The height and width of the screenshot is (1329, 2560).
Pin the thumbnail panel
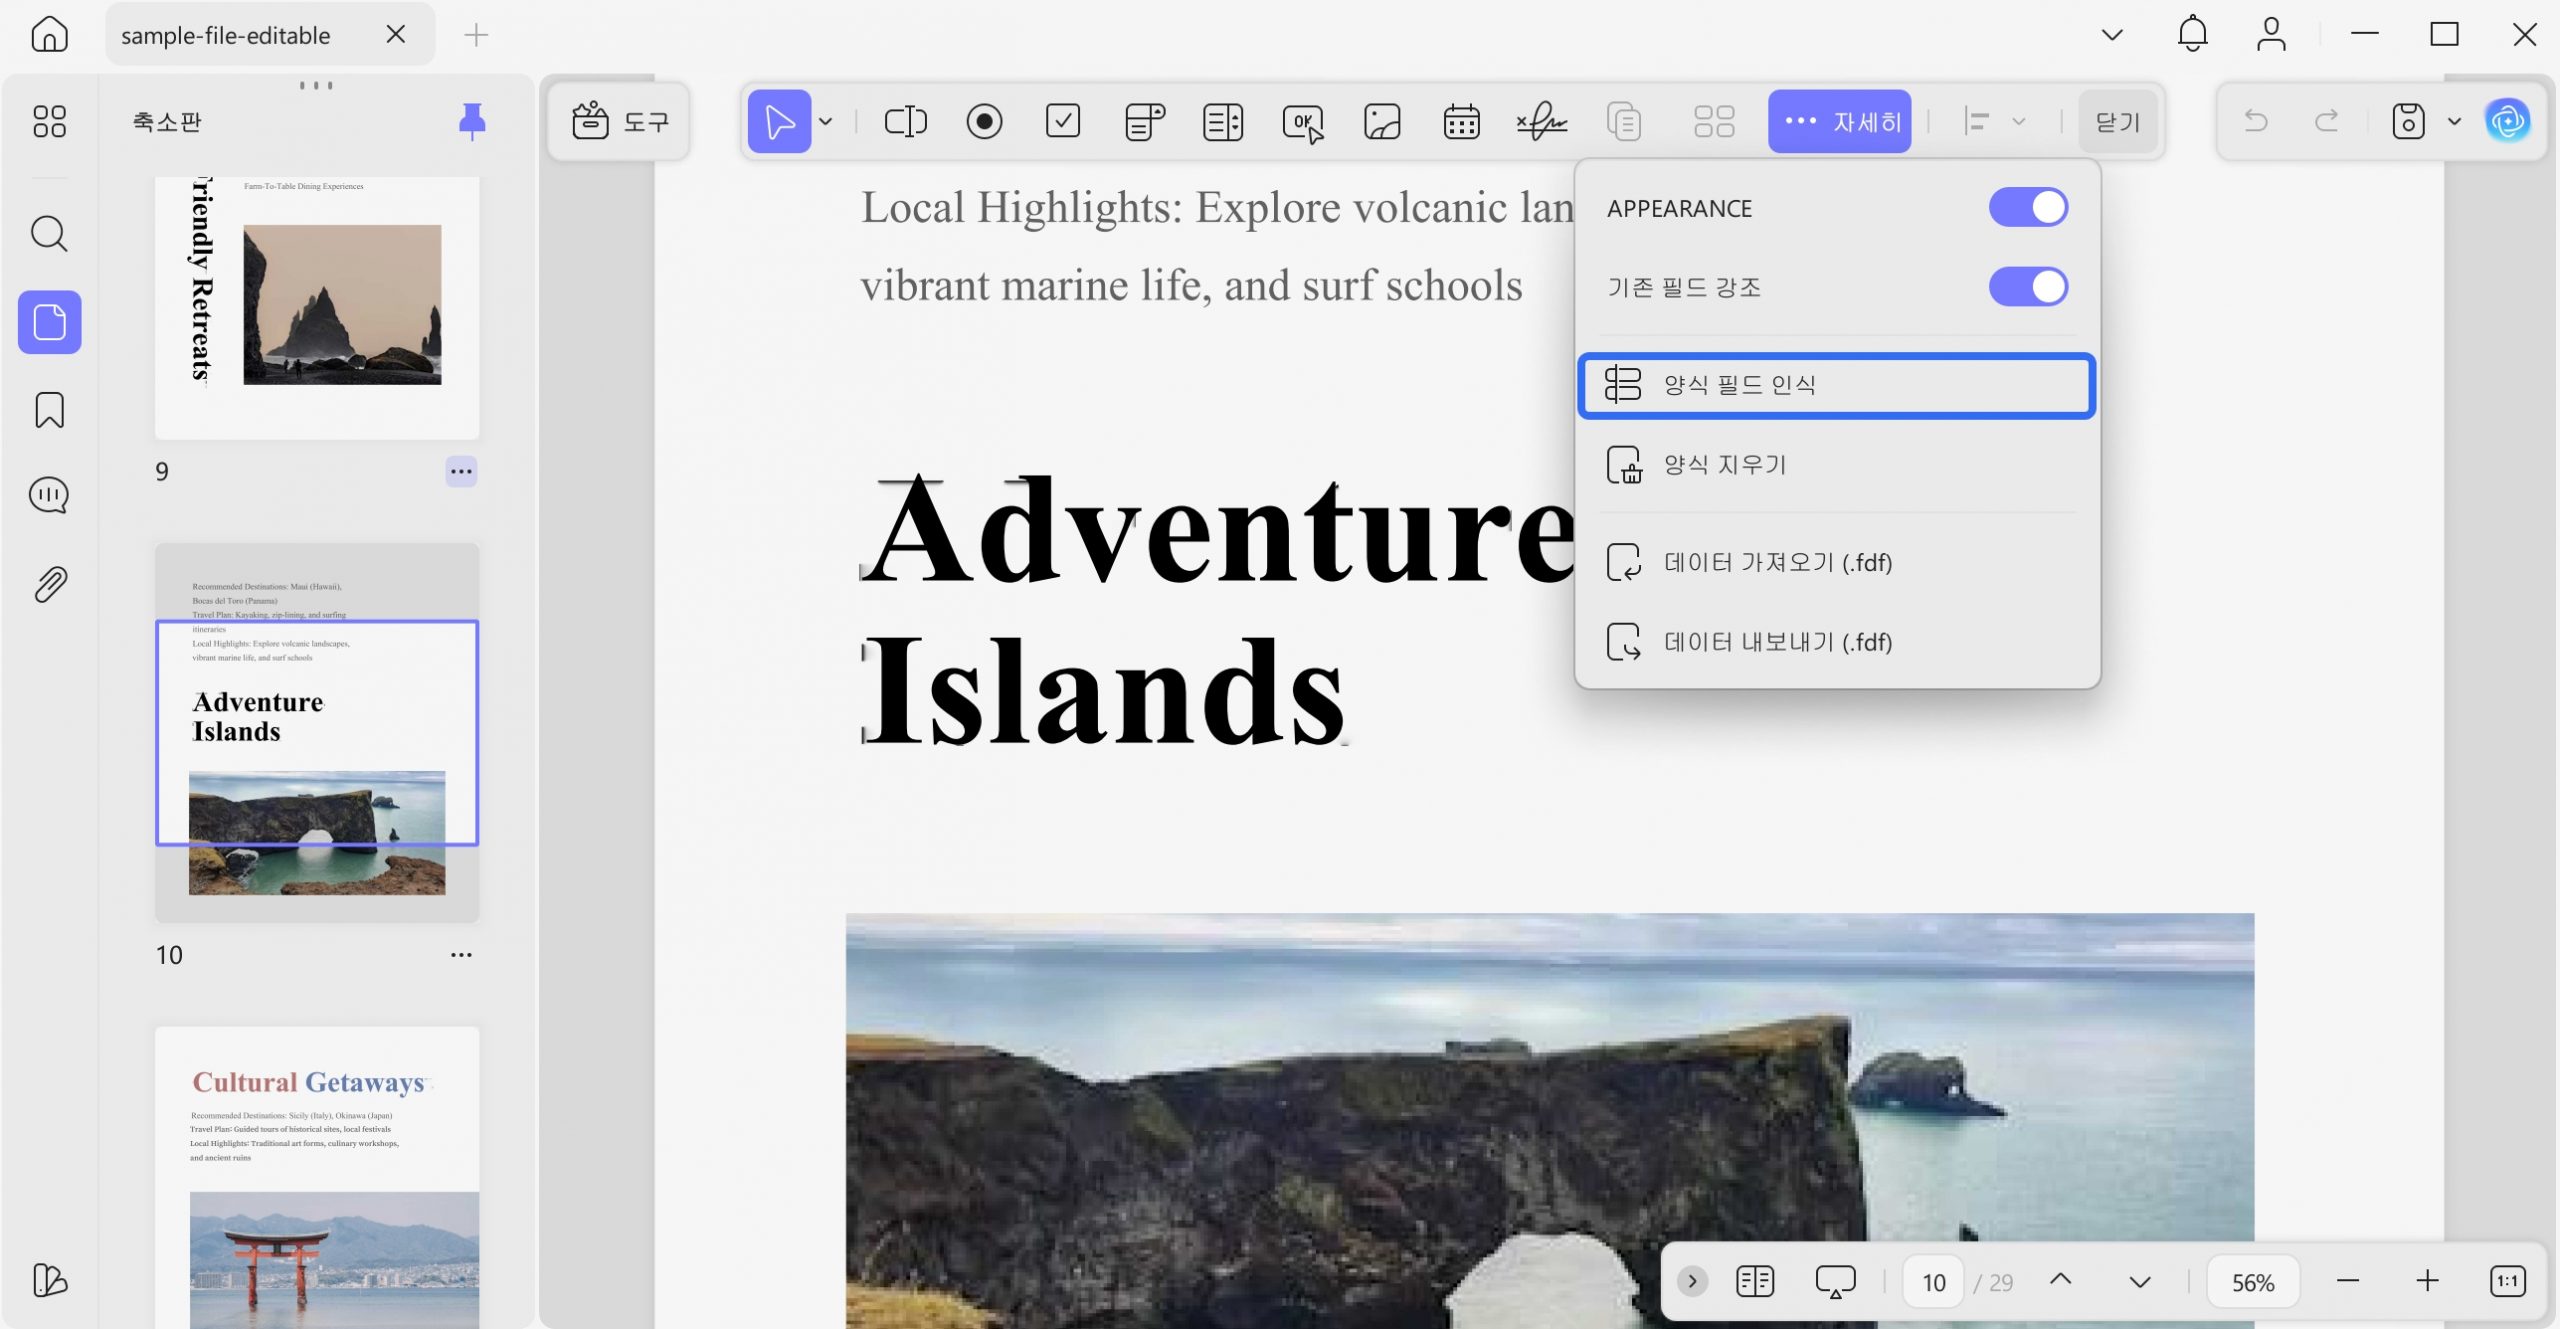[472, 121]
